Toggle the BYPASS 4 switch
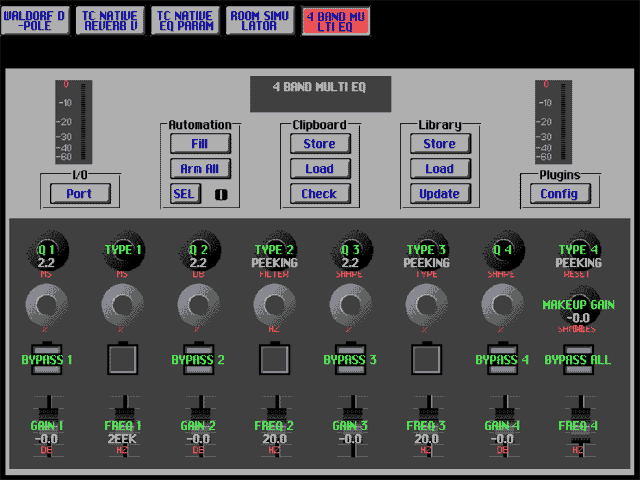The image size is (640, 480). (x=502, y=359)
